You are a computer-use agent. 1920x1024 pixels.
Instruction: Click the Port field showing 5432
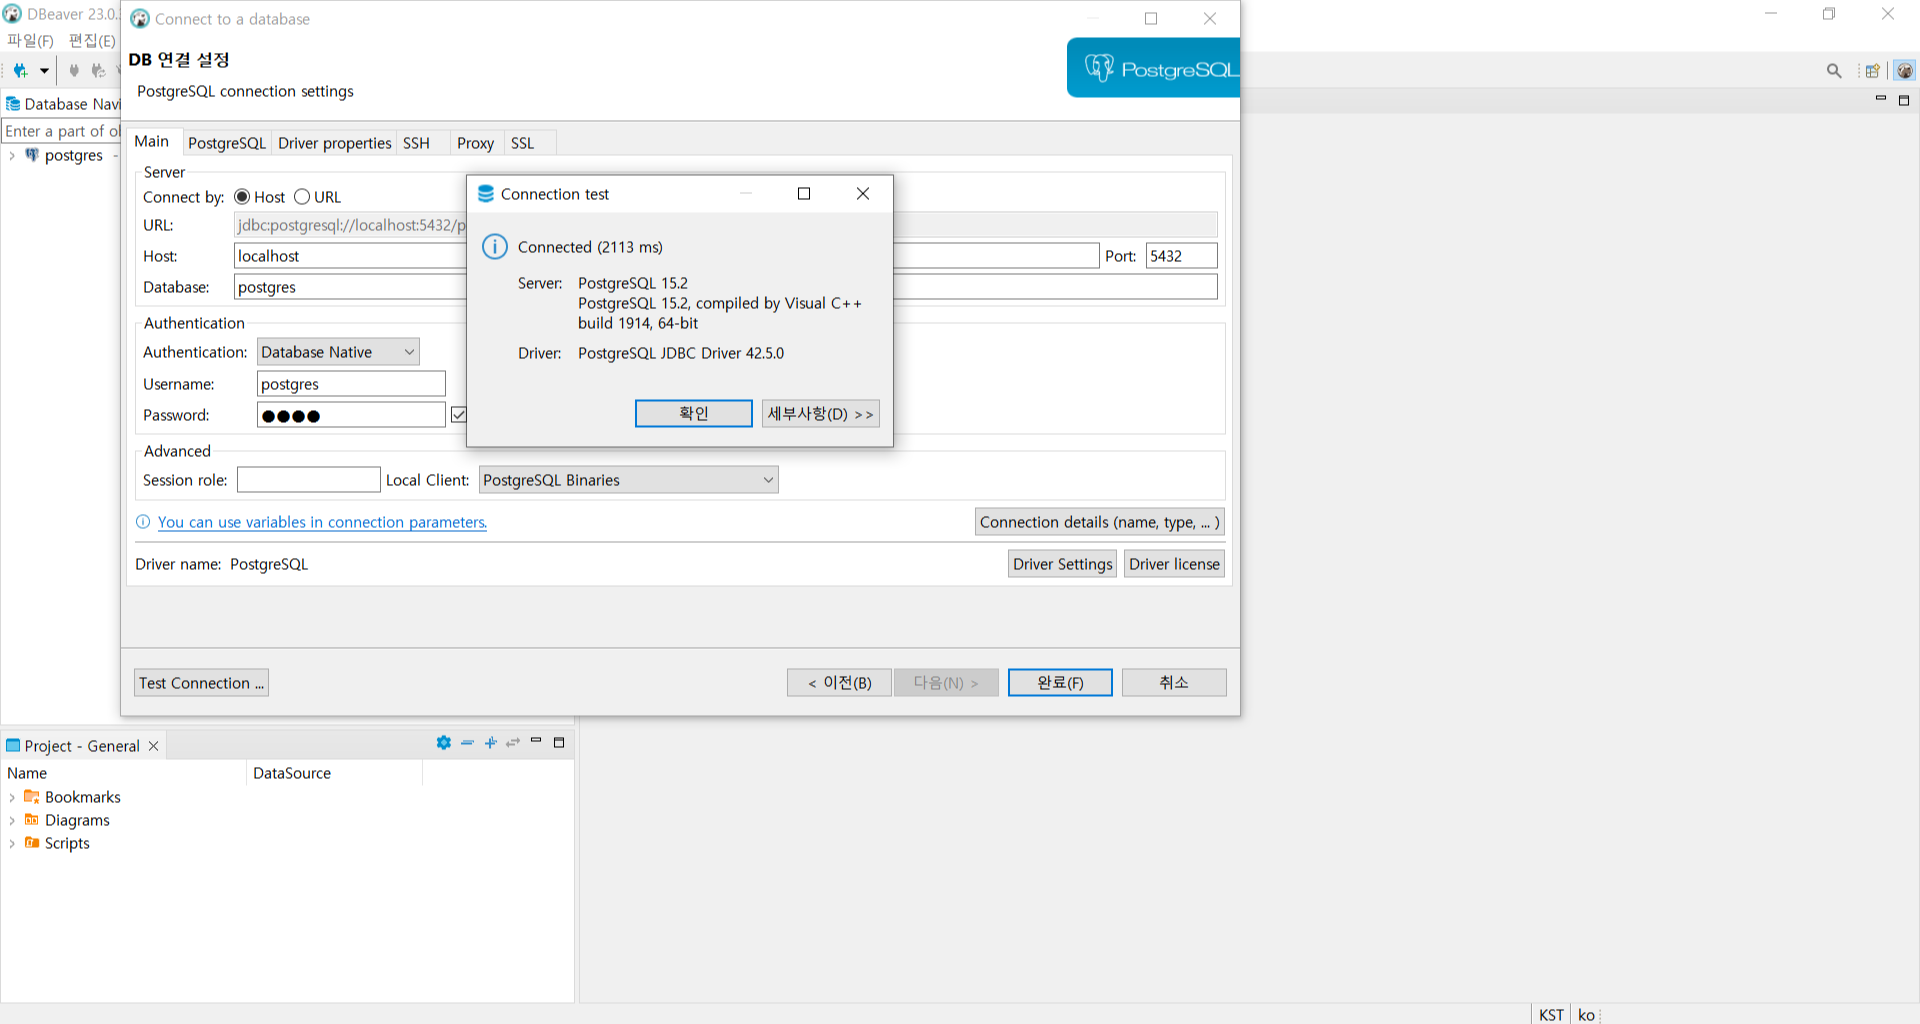click(1181, 256)
